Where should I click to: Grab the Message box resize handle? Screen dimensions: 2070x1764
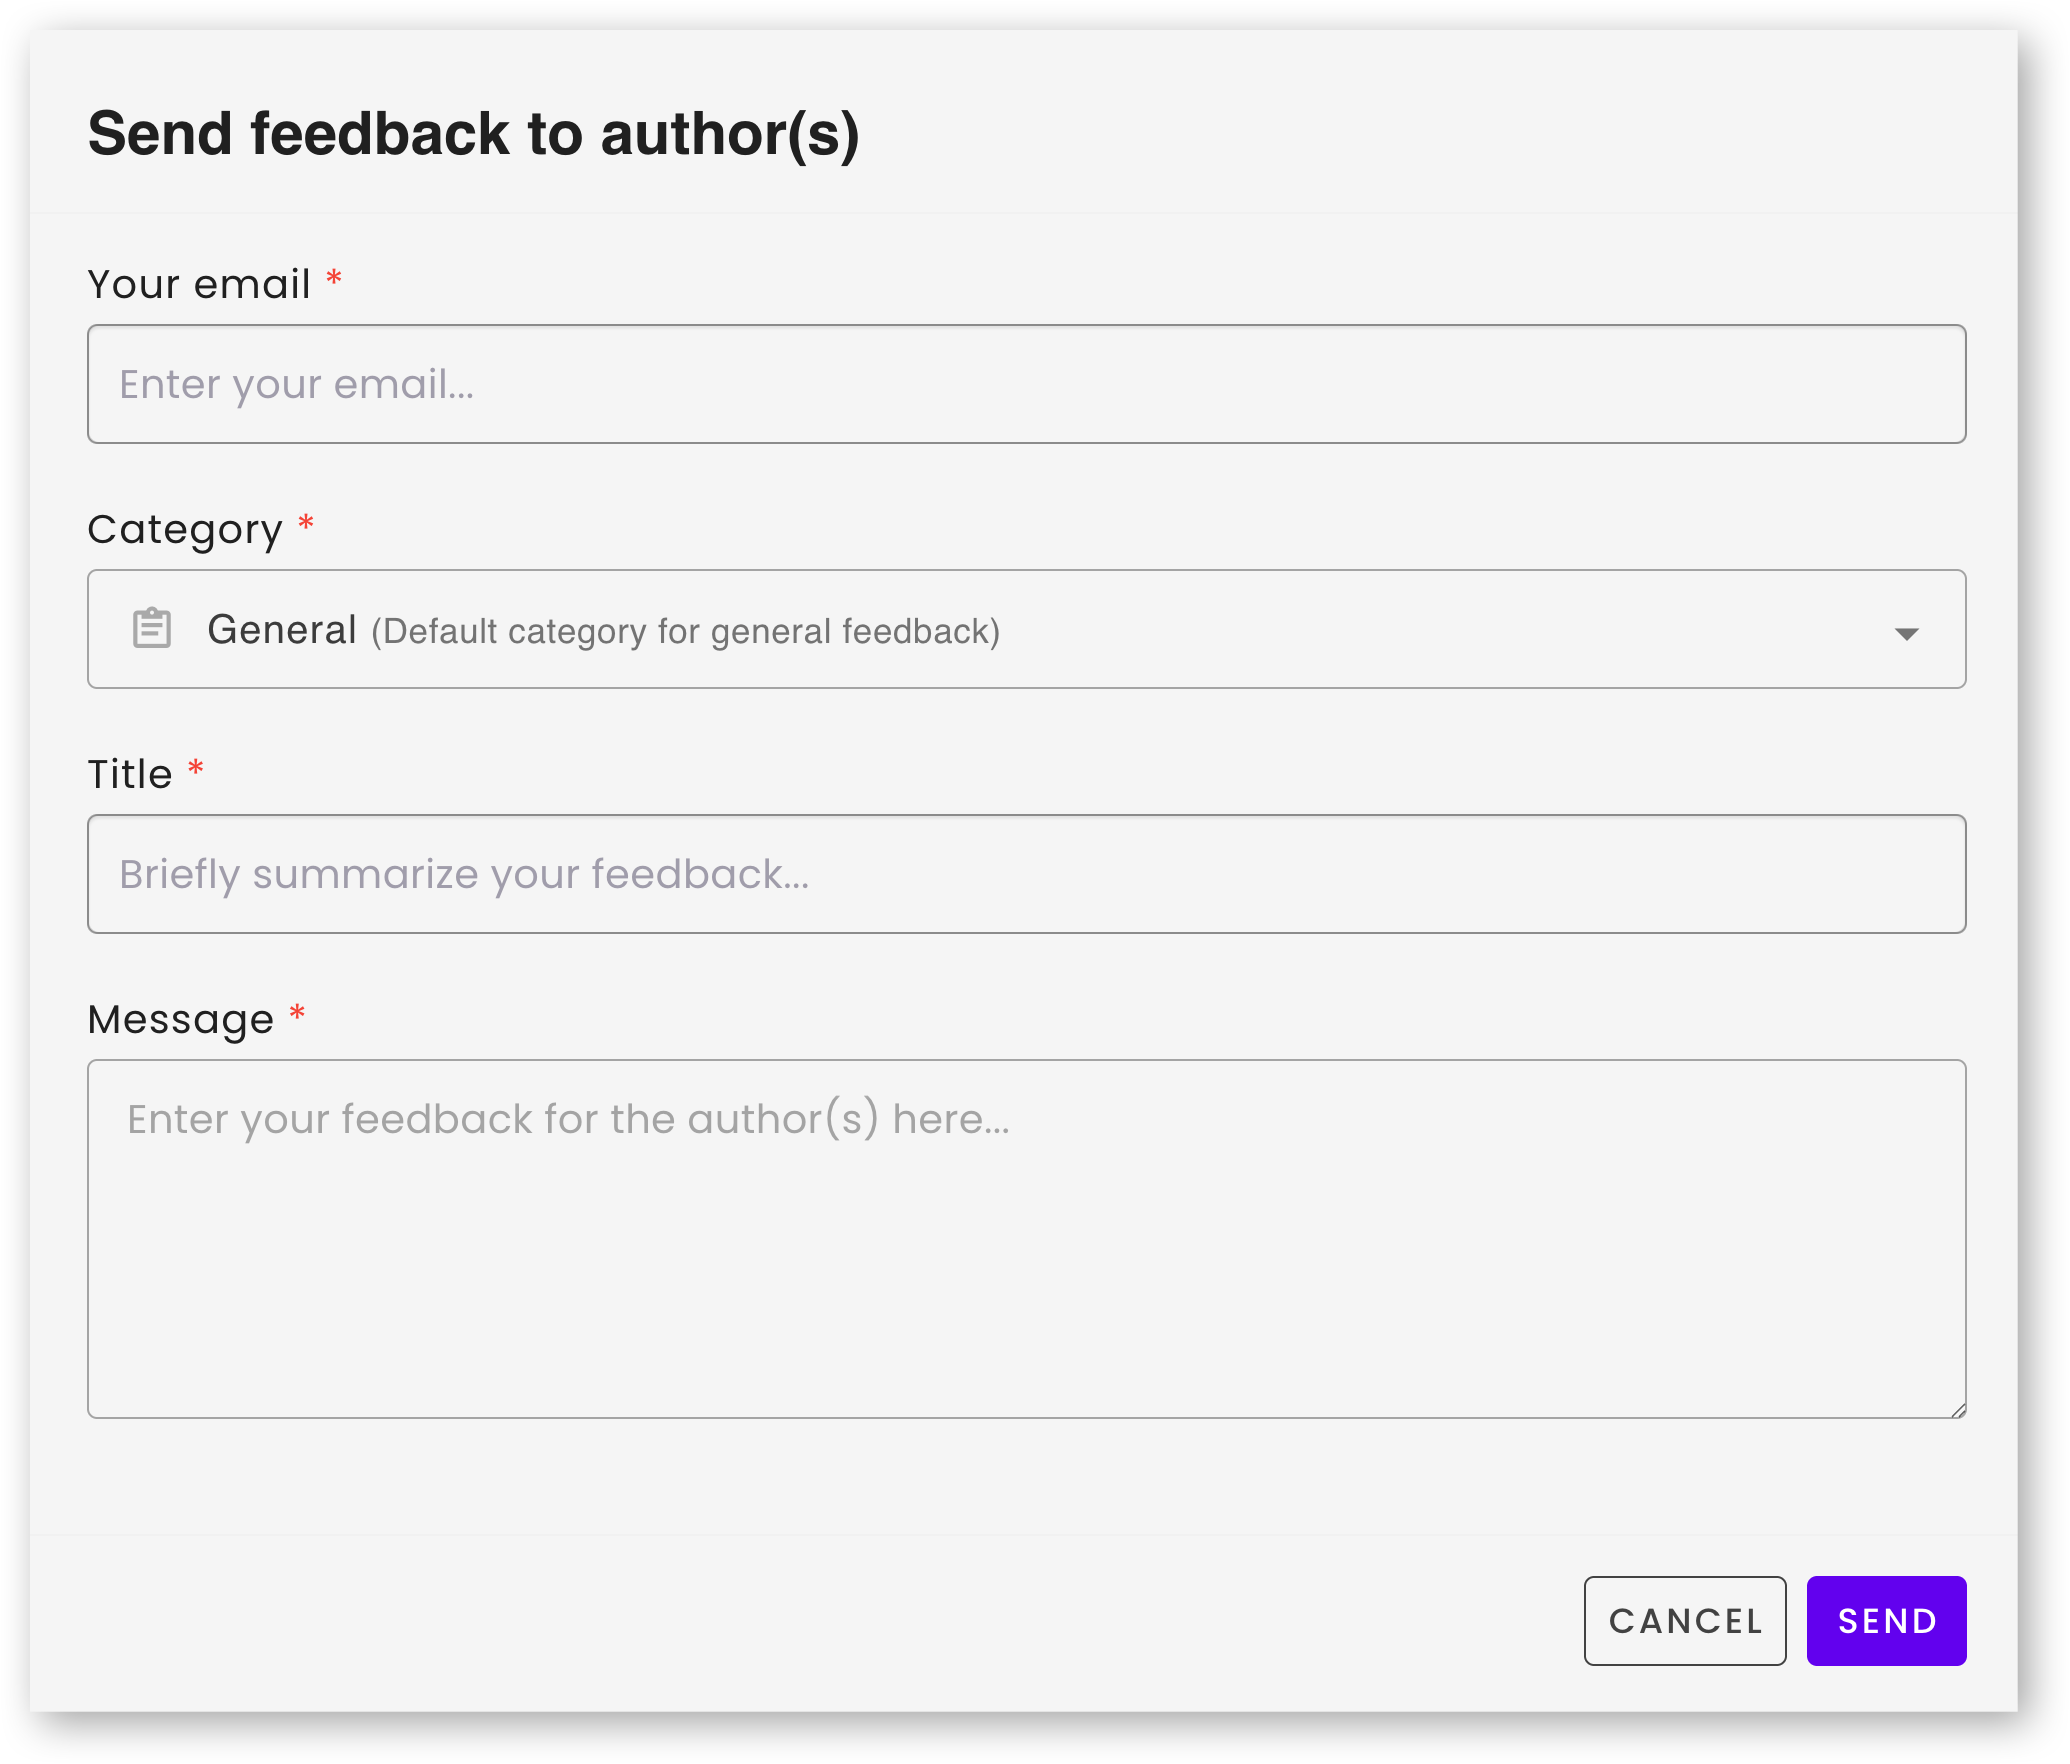(1957, 1409)
